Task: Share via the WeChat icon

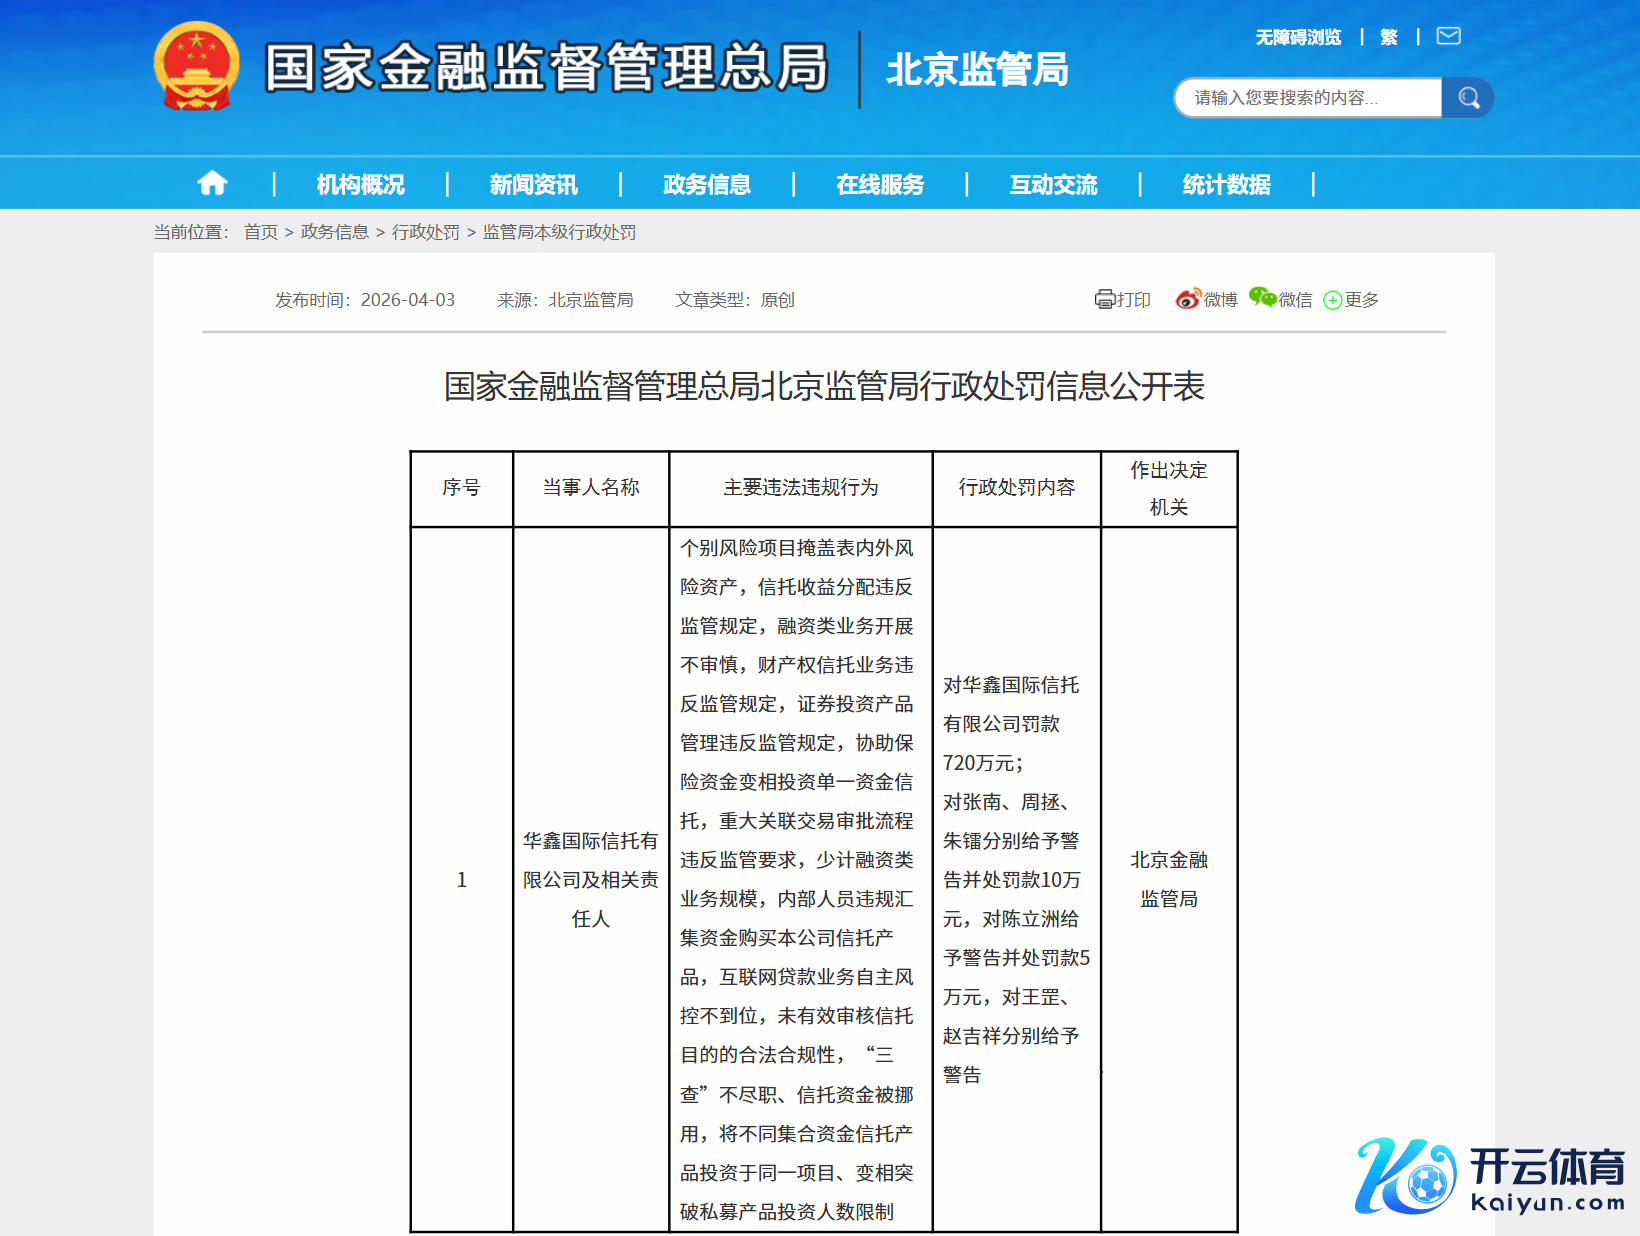Action: 1262,299
